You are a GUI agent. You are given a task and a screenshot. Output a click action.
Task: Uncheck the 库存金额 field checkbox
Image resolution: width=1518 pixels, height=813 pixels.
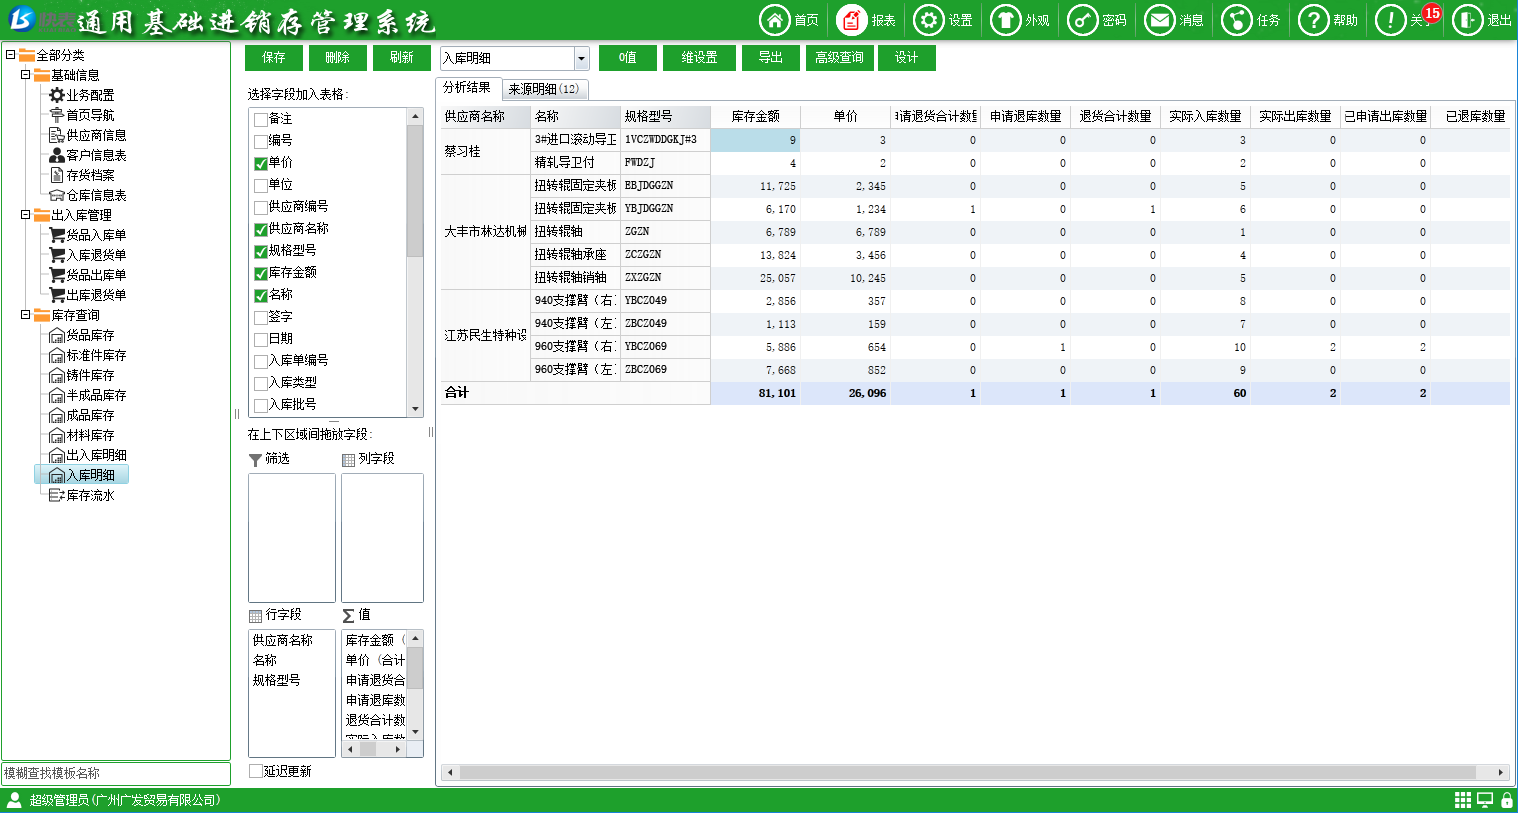[x=261, y=273]
